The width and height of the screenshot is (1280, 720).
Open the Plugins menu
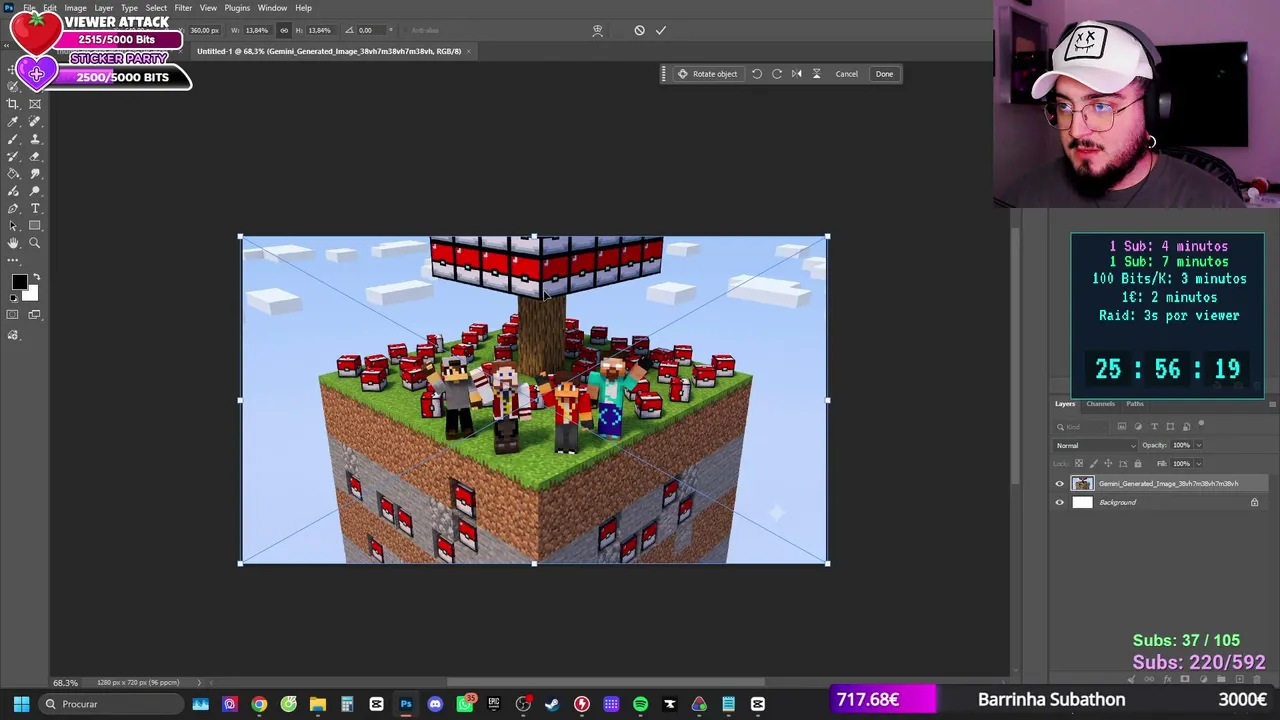[x=237, y=8]
